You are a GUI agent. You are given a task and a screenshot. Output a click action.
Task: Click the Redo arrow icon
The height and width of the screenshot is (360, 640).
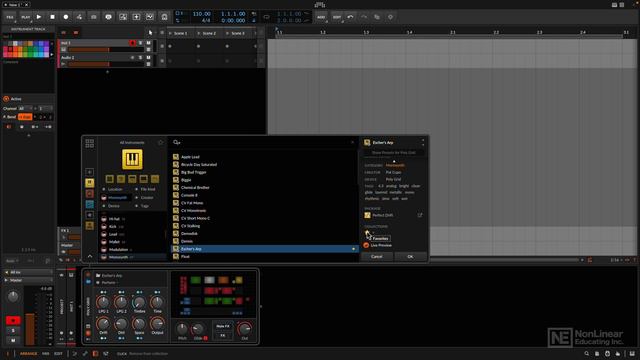coord(364,17)
